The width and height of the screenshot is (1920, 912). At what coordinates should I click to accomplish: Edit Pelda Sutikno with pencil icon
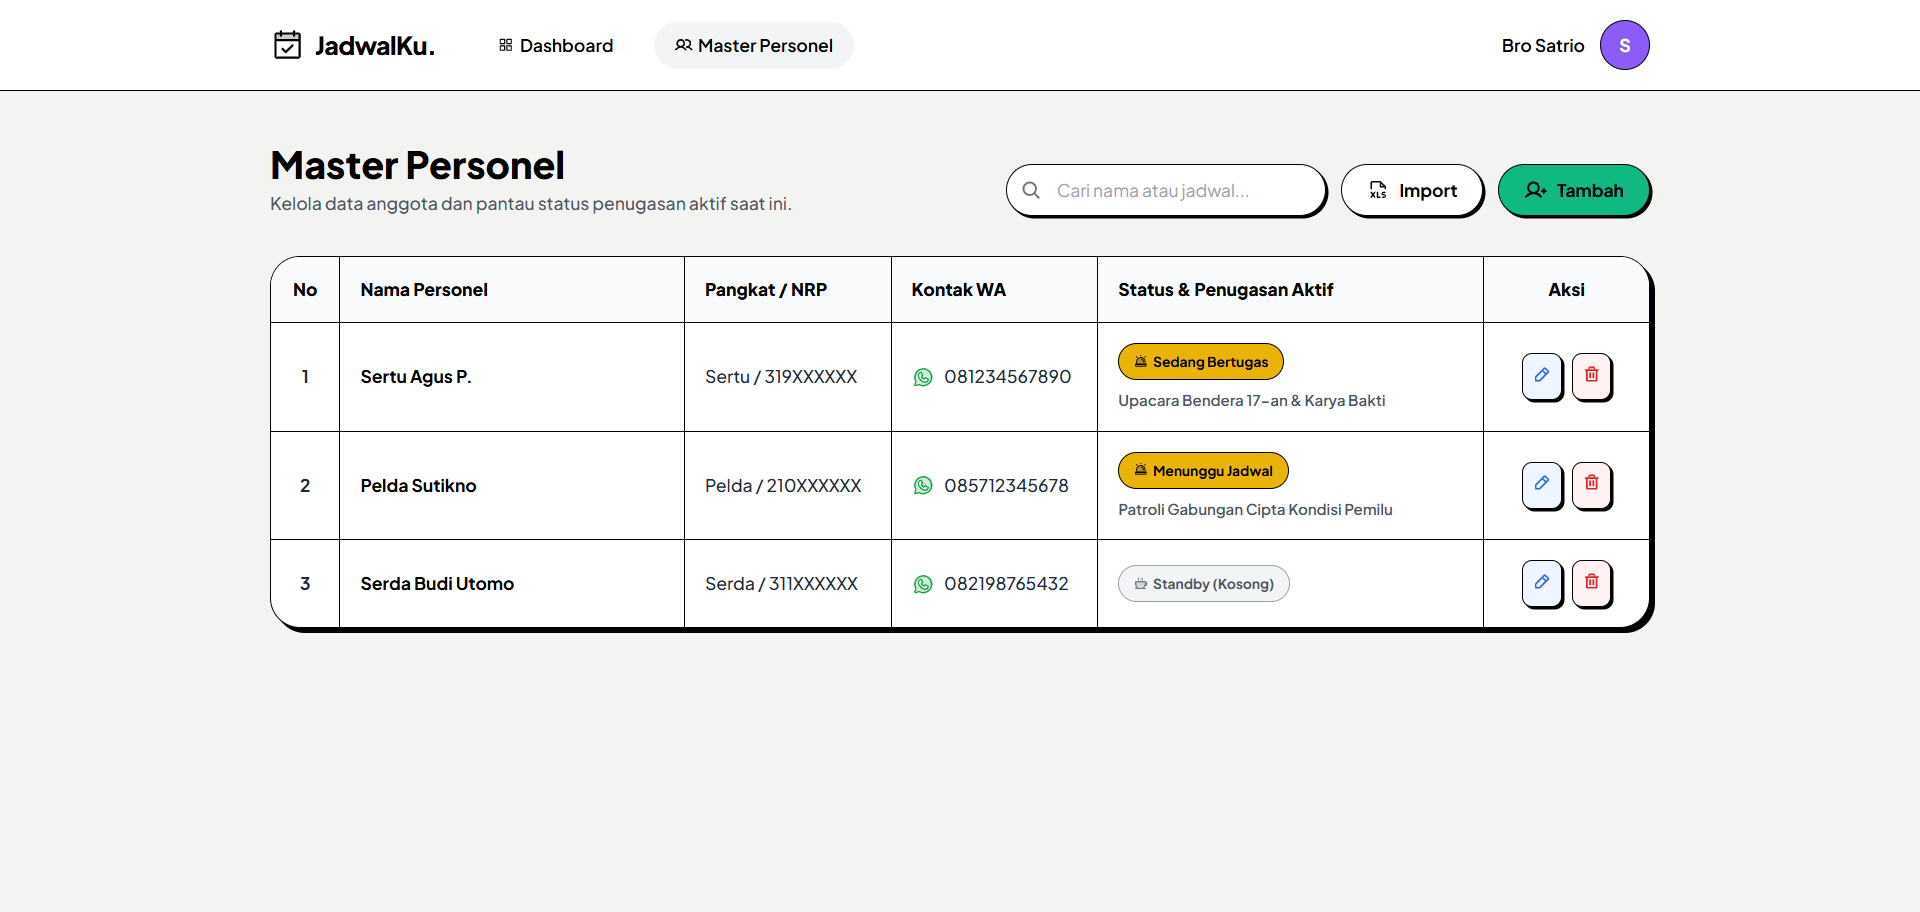tap(1542, 485)
